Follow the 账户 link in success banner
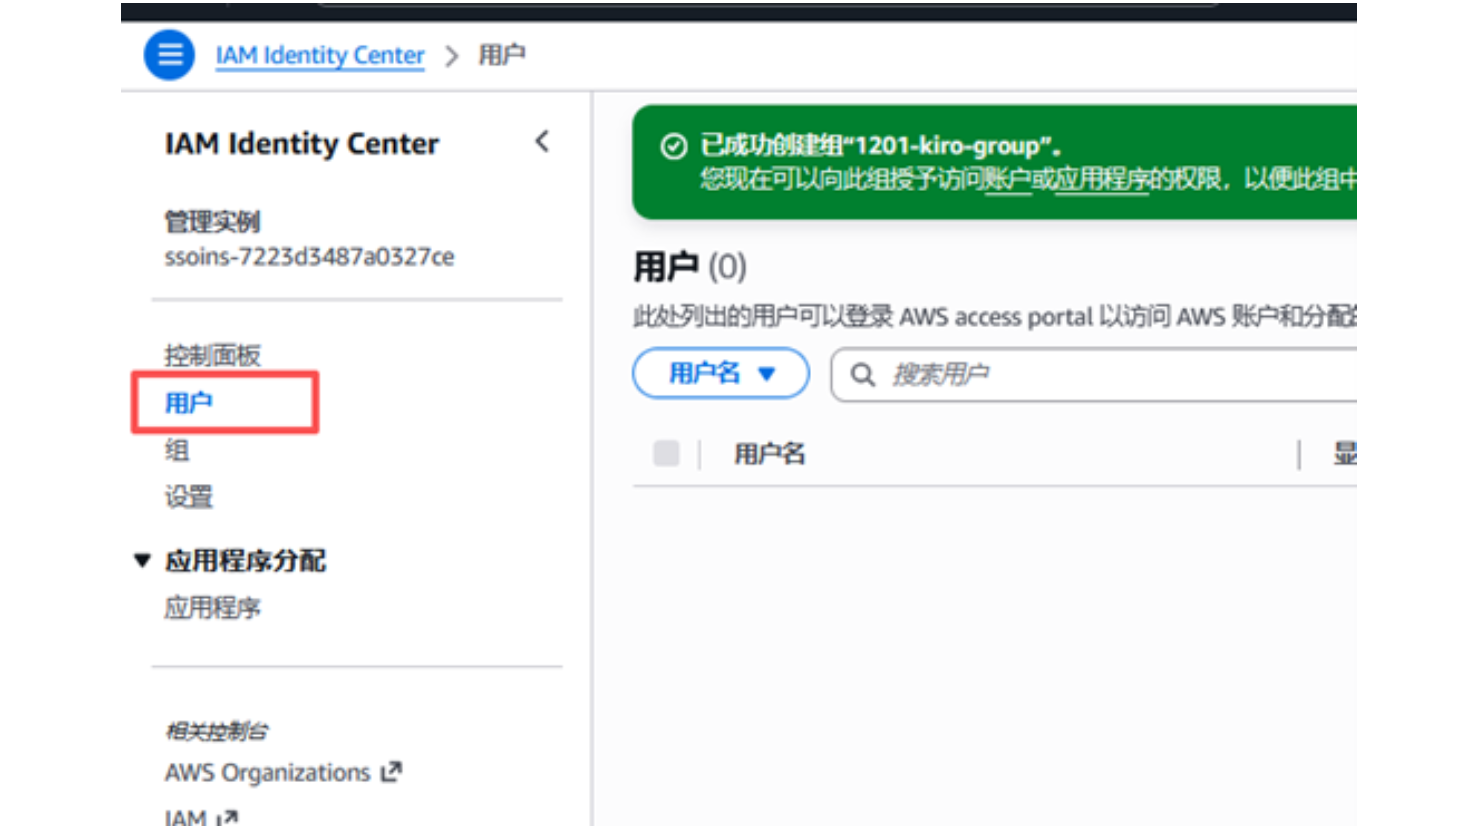 click(x=1007, y=179)
